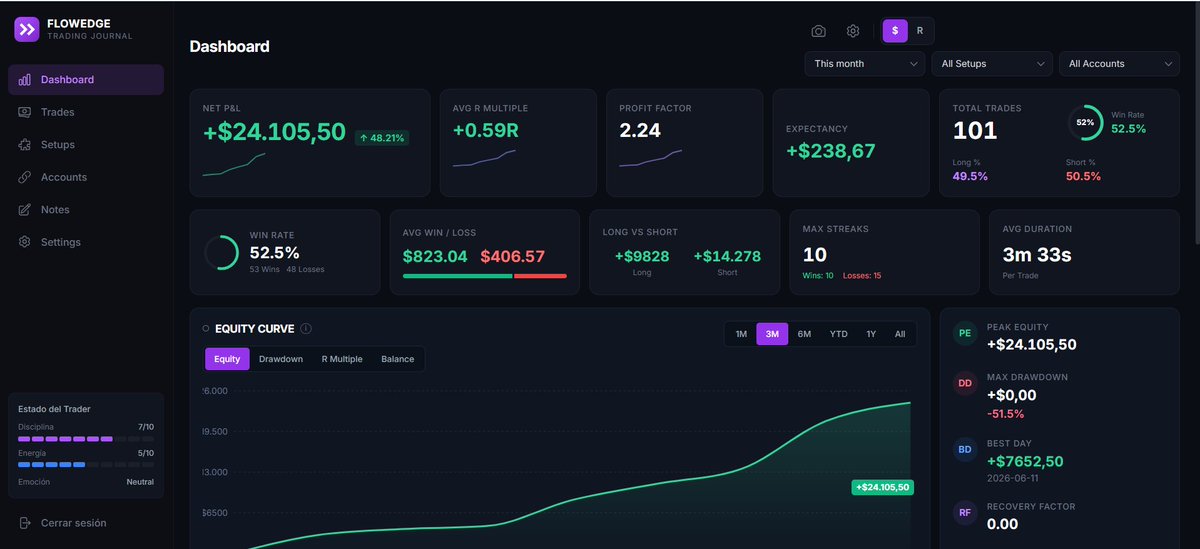This screenshot has height=549, width=1200.
Task: Click the Disciplina progress bar
Action: 86,439
